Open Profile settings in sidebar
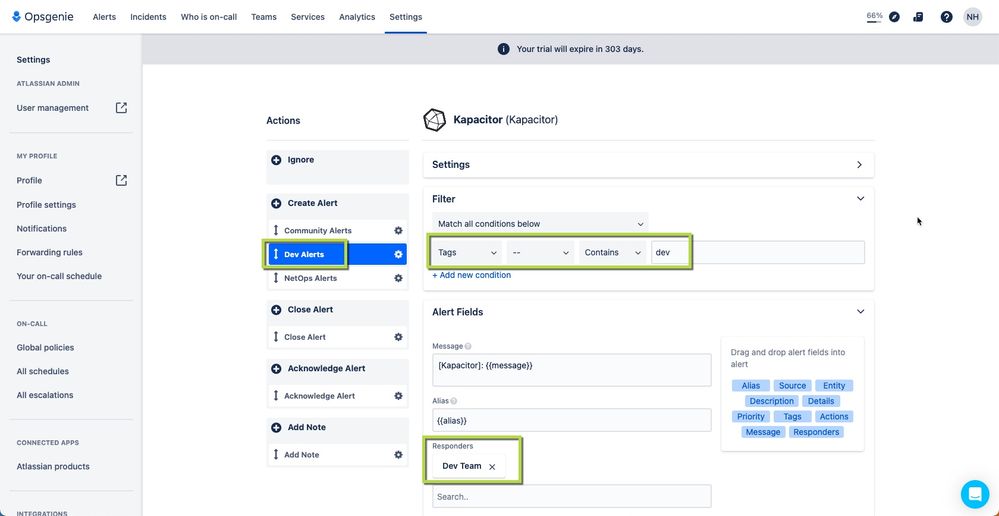Screen dimensions: 999x516 tap(46, 204)
